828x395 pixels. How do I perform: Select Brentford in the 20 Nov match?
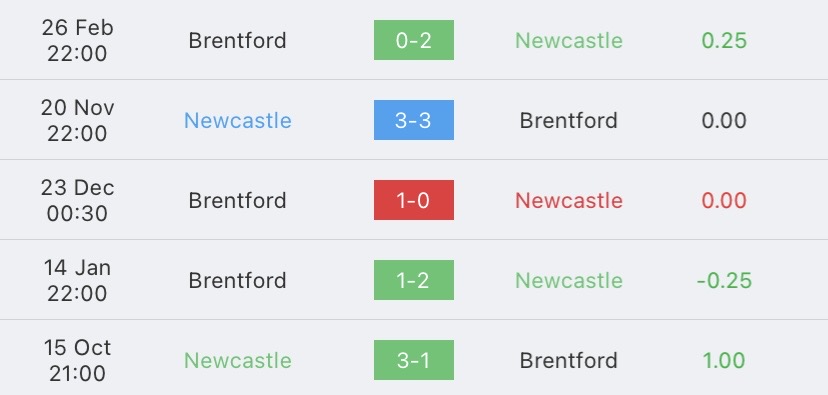569,120
